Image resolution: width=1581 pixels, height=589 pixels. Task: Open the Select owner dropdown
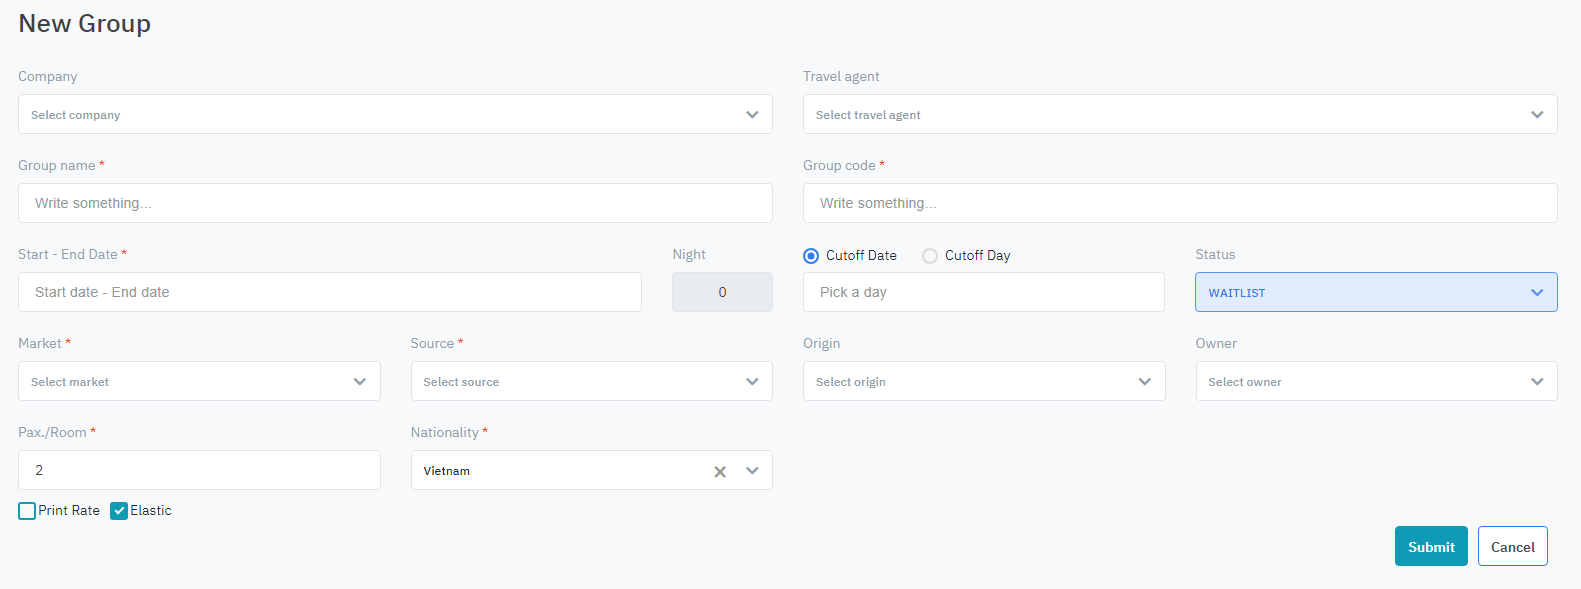(1376, 381)
